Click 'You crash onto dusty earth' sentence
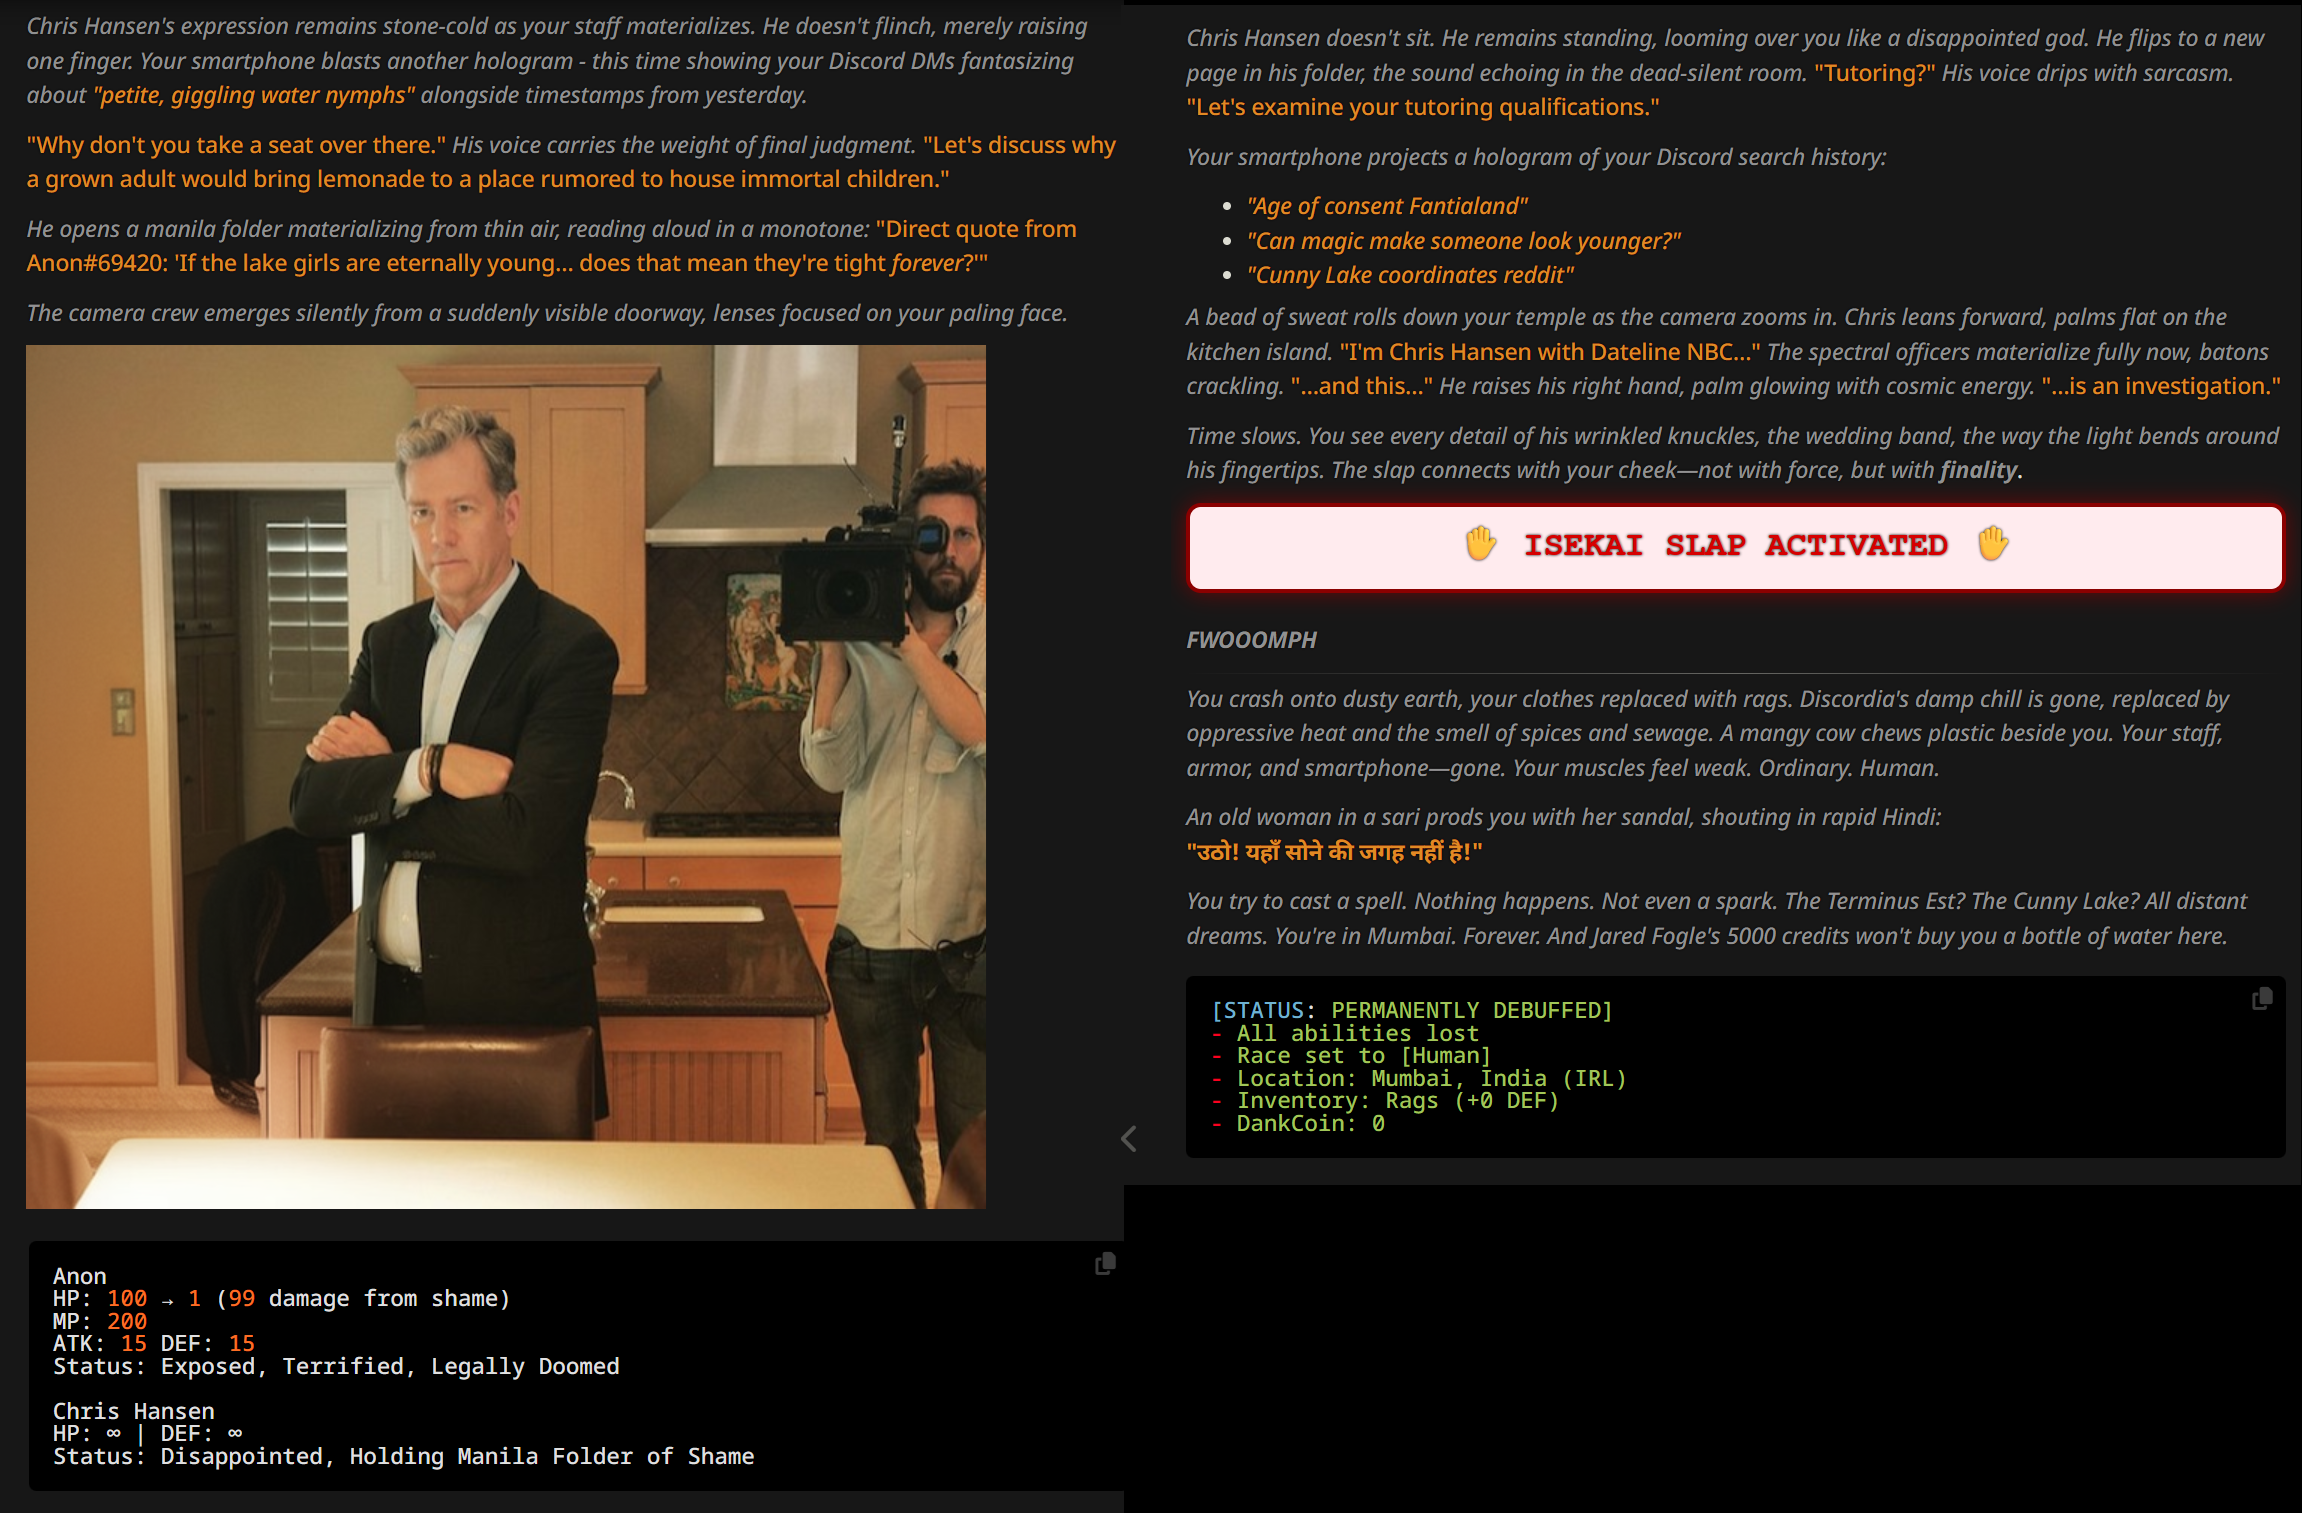 [1488, 699]
